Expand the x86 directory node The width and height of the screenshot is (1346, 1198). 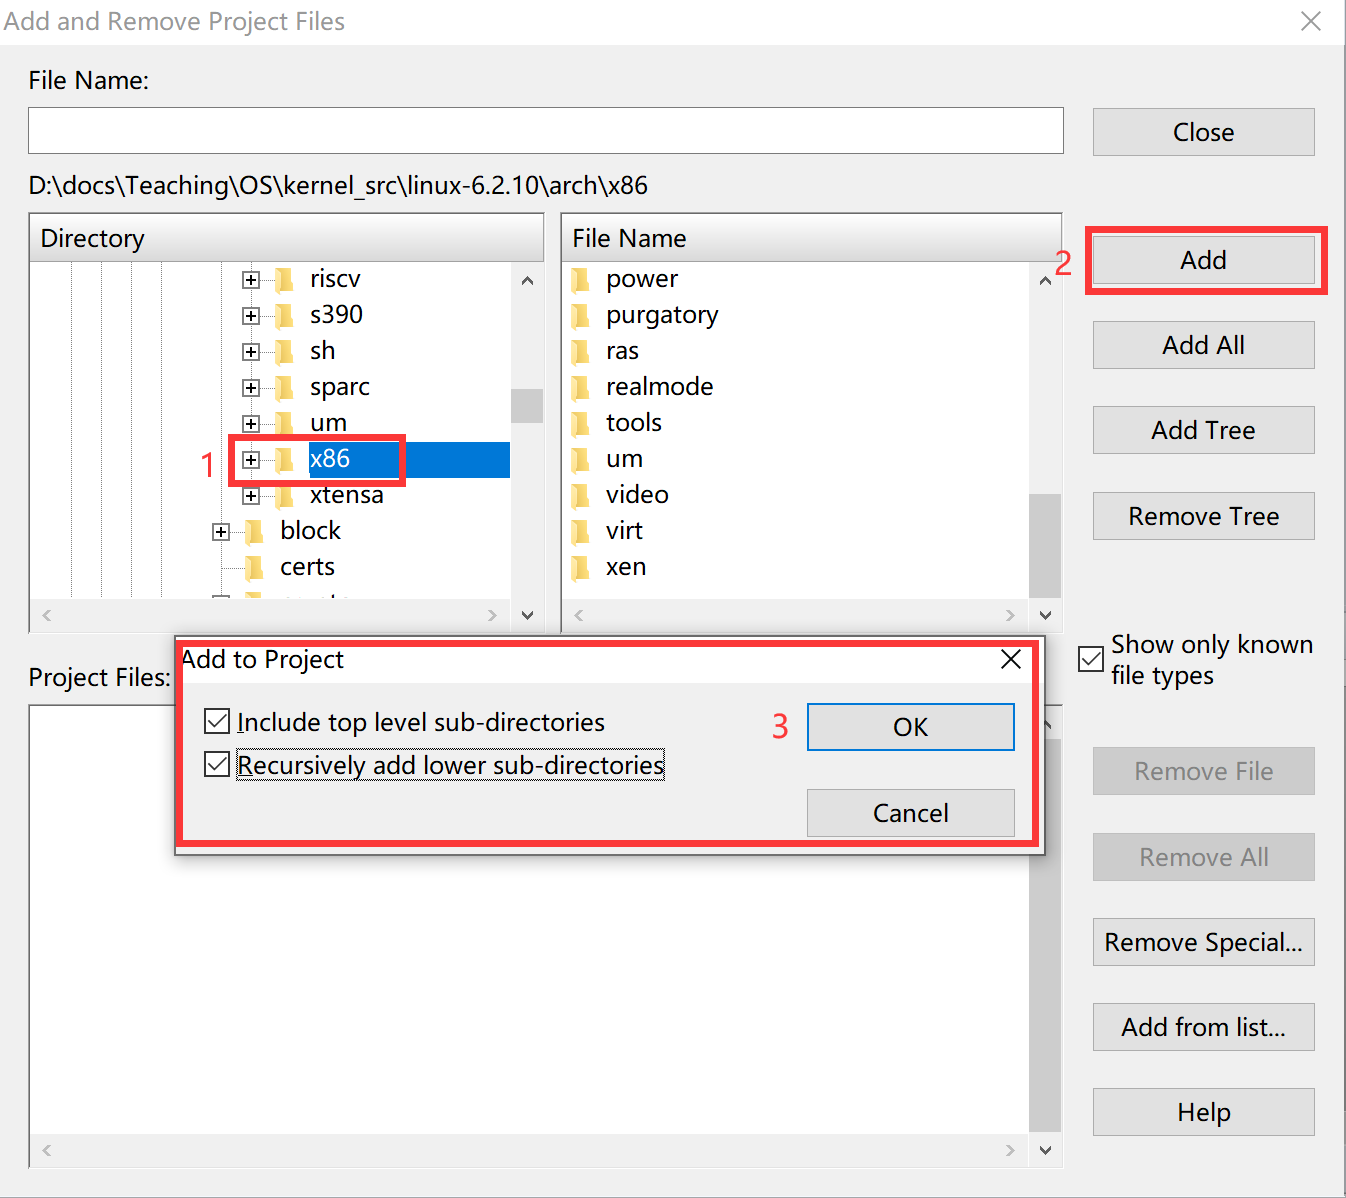coord(251,460)
